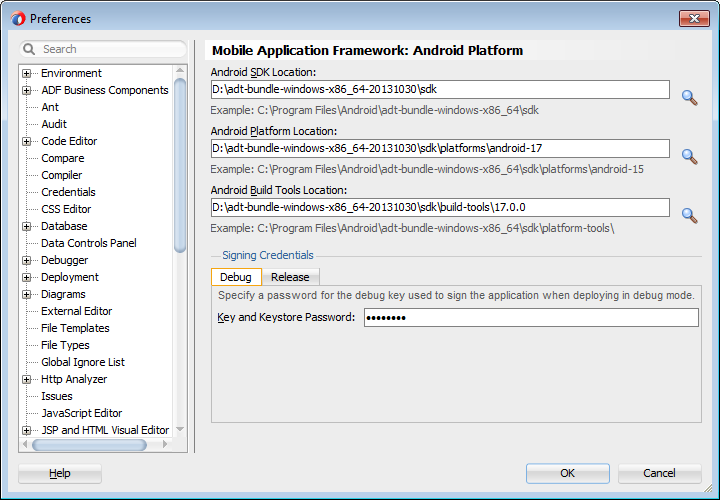
Task: Close the Preferences window
Action: (694, 18)
